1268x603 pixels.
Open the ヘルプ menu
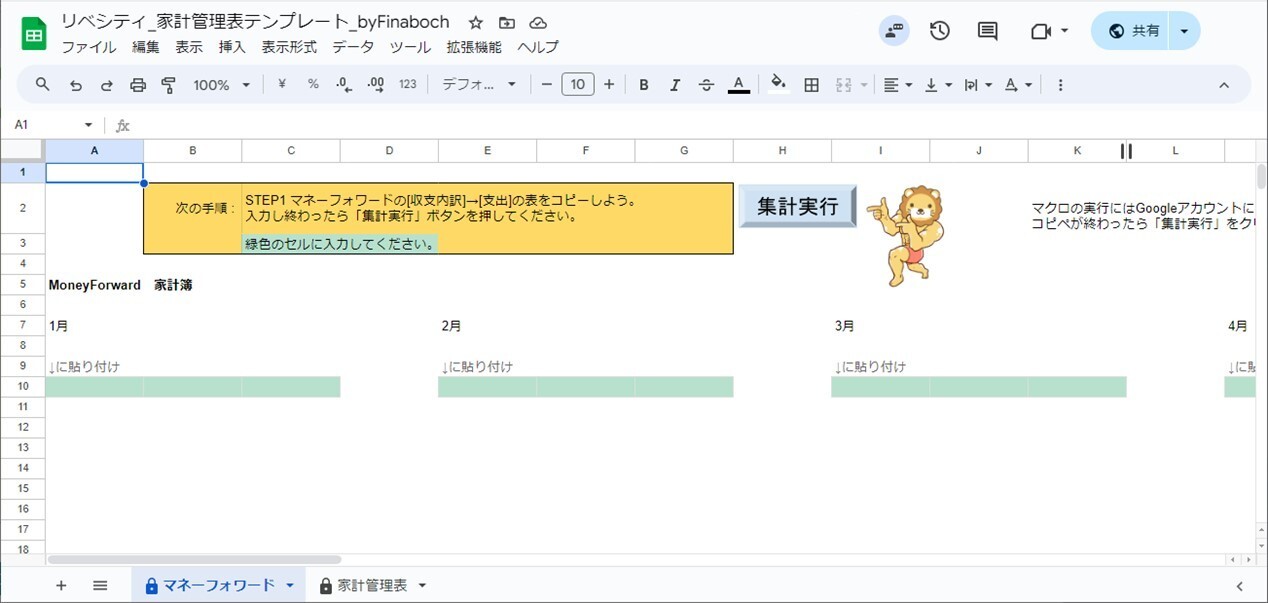pos(538,47)
